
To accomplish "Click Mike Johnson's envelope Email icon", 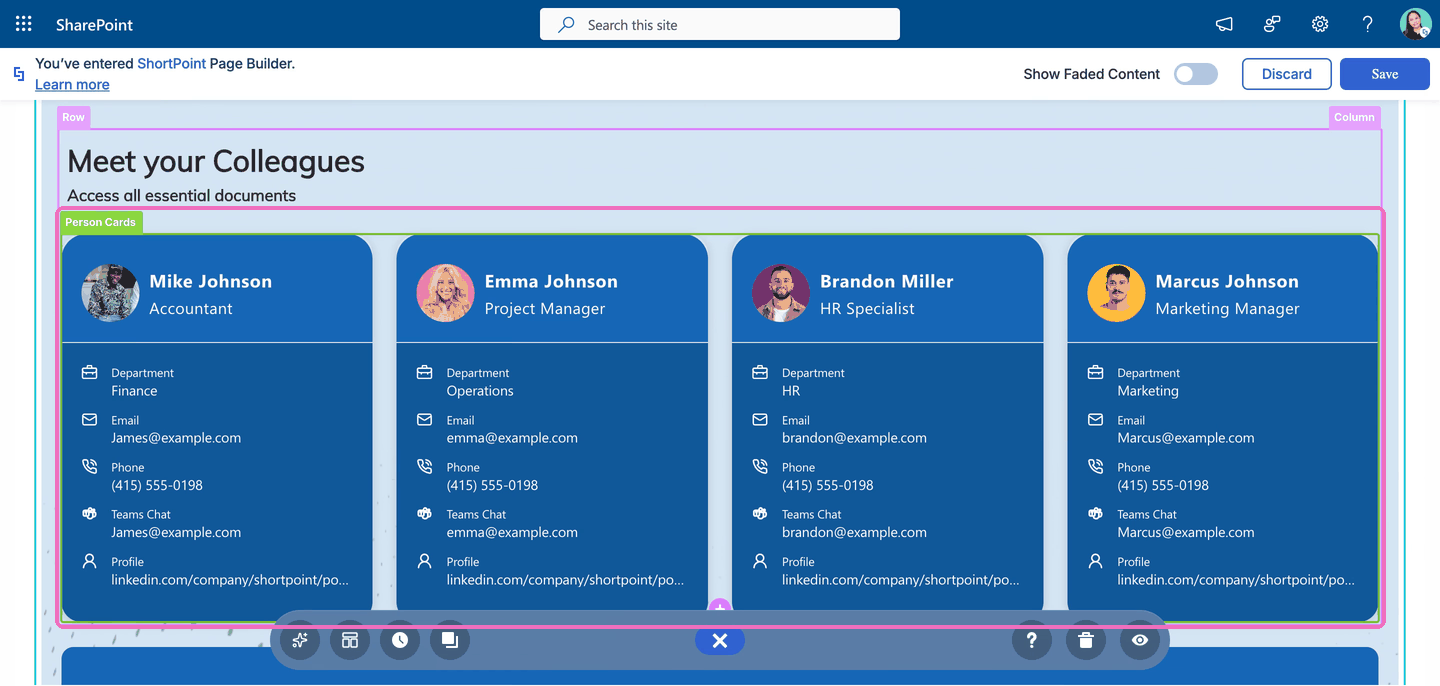I will pos(90,420).
